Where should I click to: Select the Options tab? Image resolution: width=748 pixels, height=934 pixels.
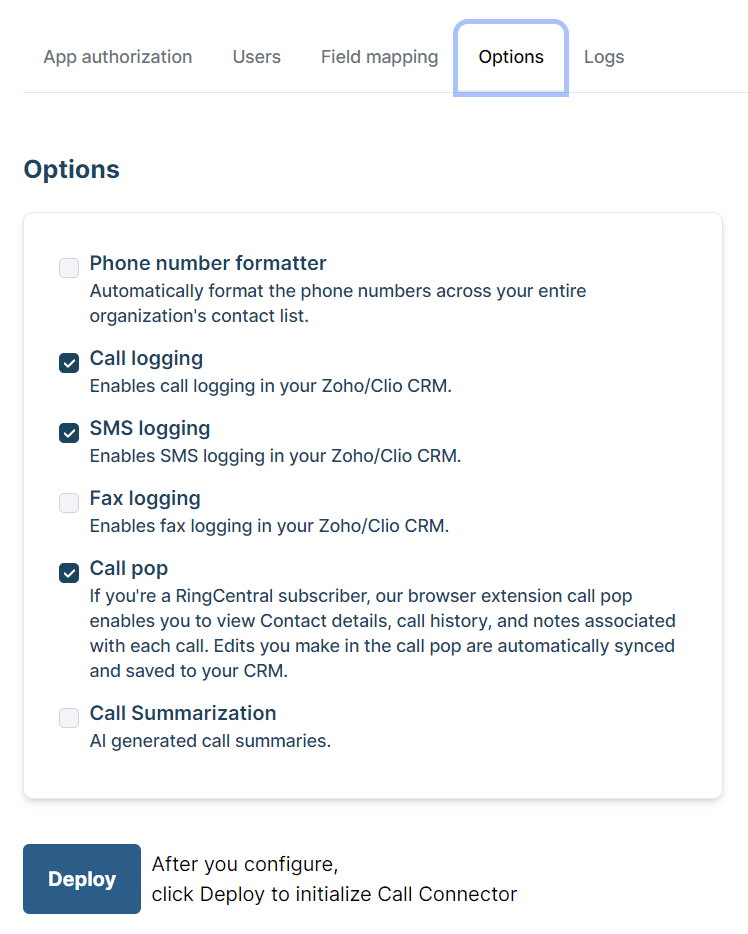tap(511, 57)
